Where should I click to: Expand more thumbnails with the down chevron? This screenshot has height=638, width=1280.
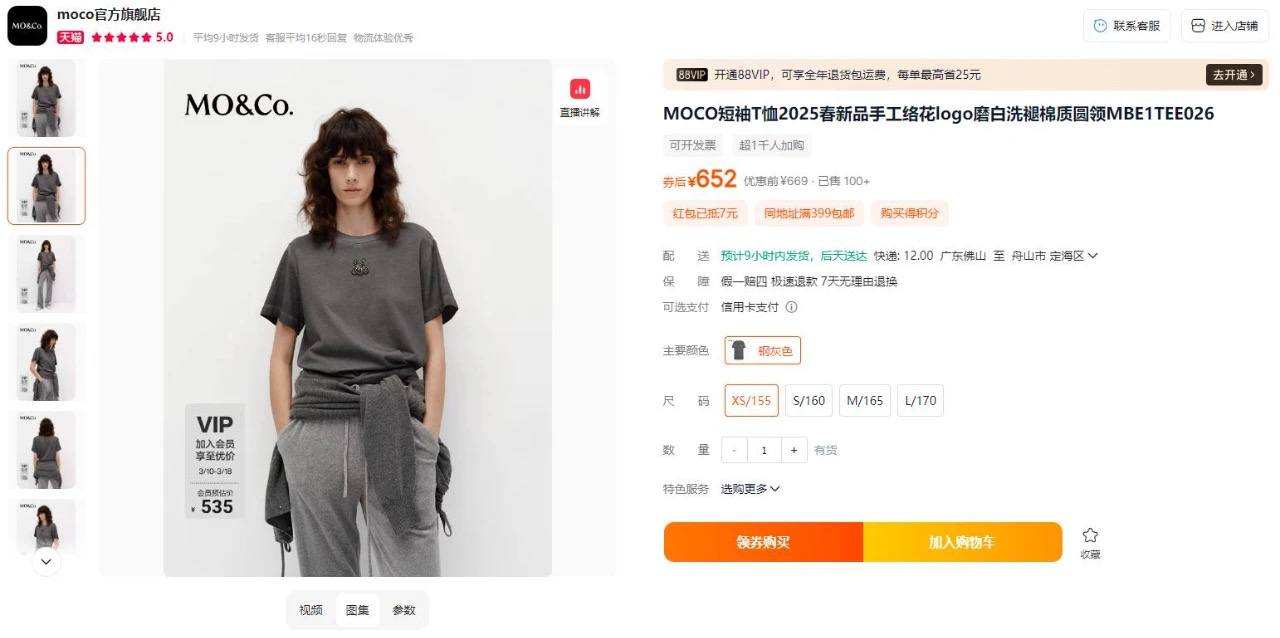click(x=47, y=562)
